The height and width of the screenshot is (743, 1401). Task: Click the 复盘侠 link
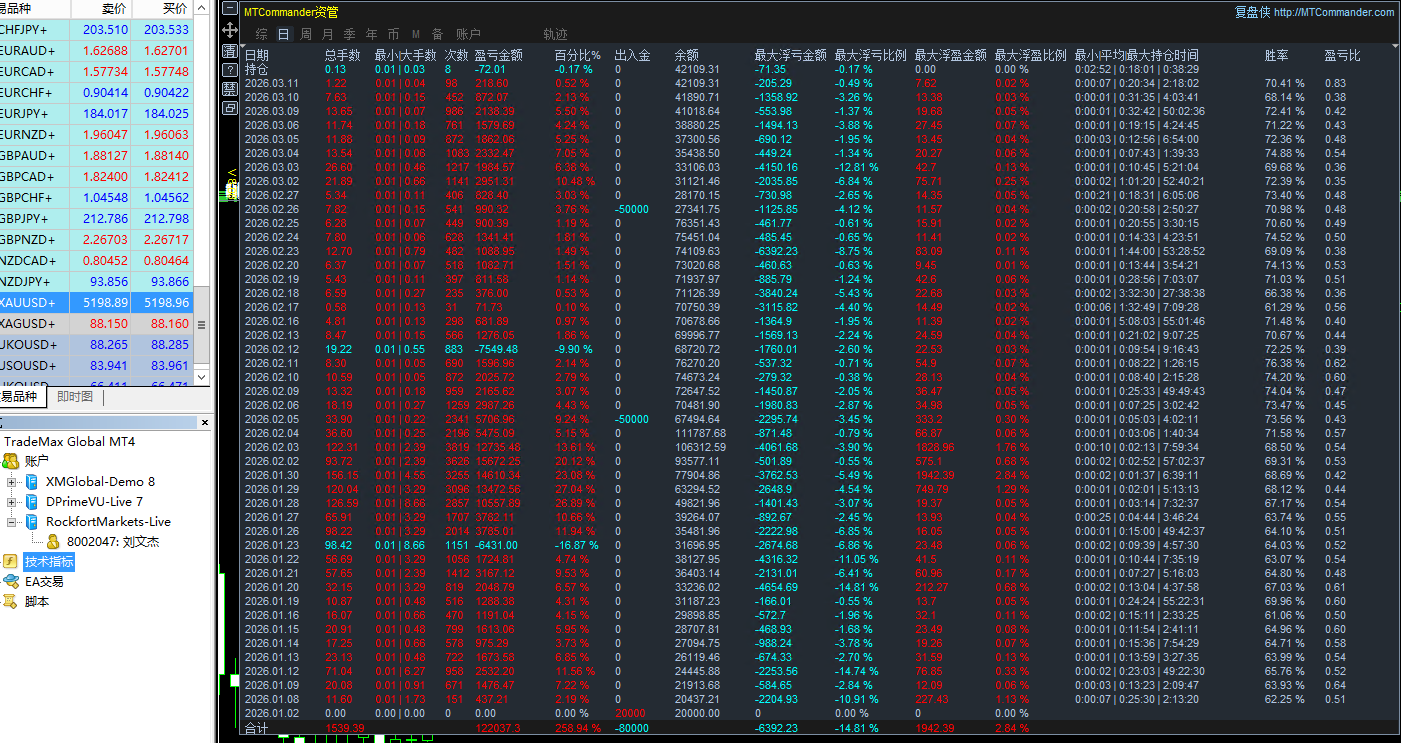click(1252, 12)
